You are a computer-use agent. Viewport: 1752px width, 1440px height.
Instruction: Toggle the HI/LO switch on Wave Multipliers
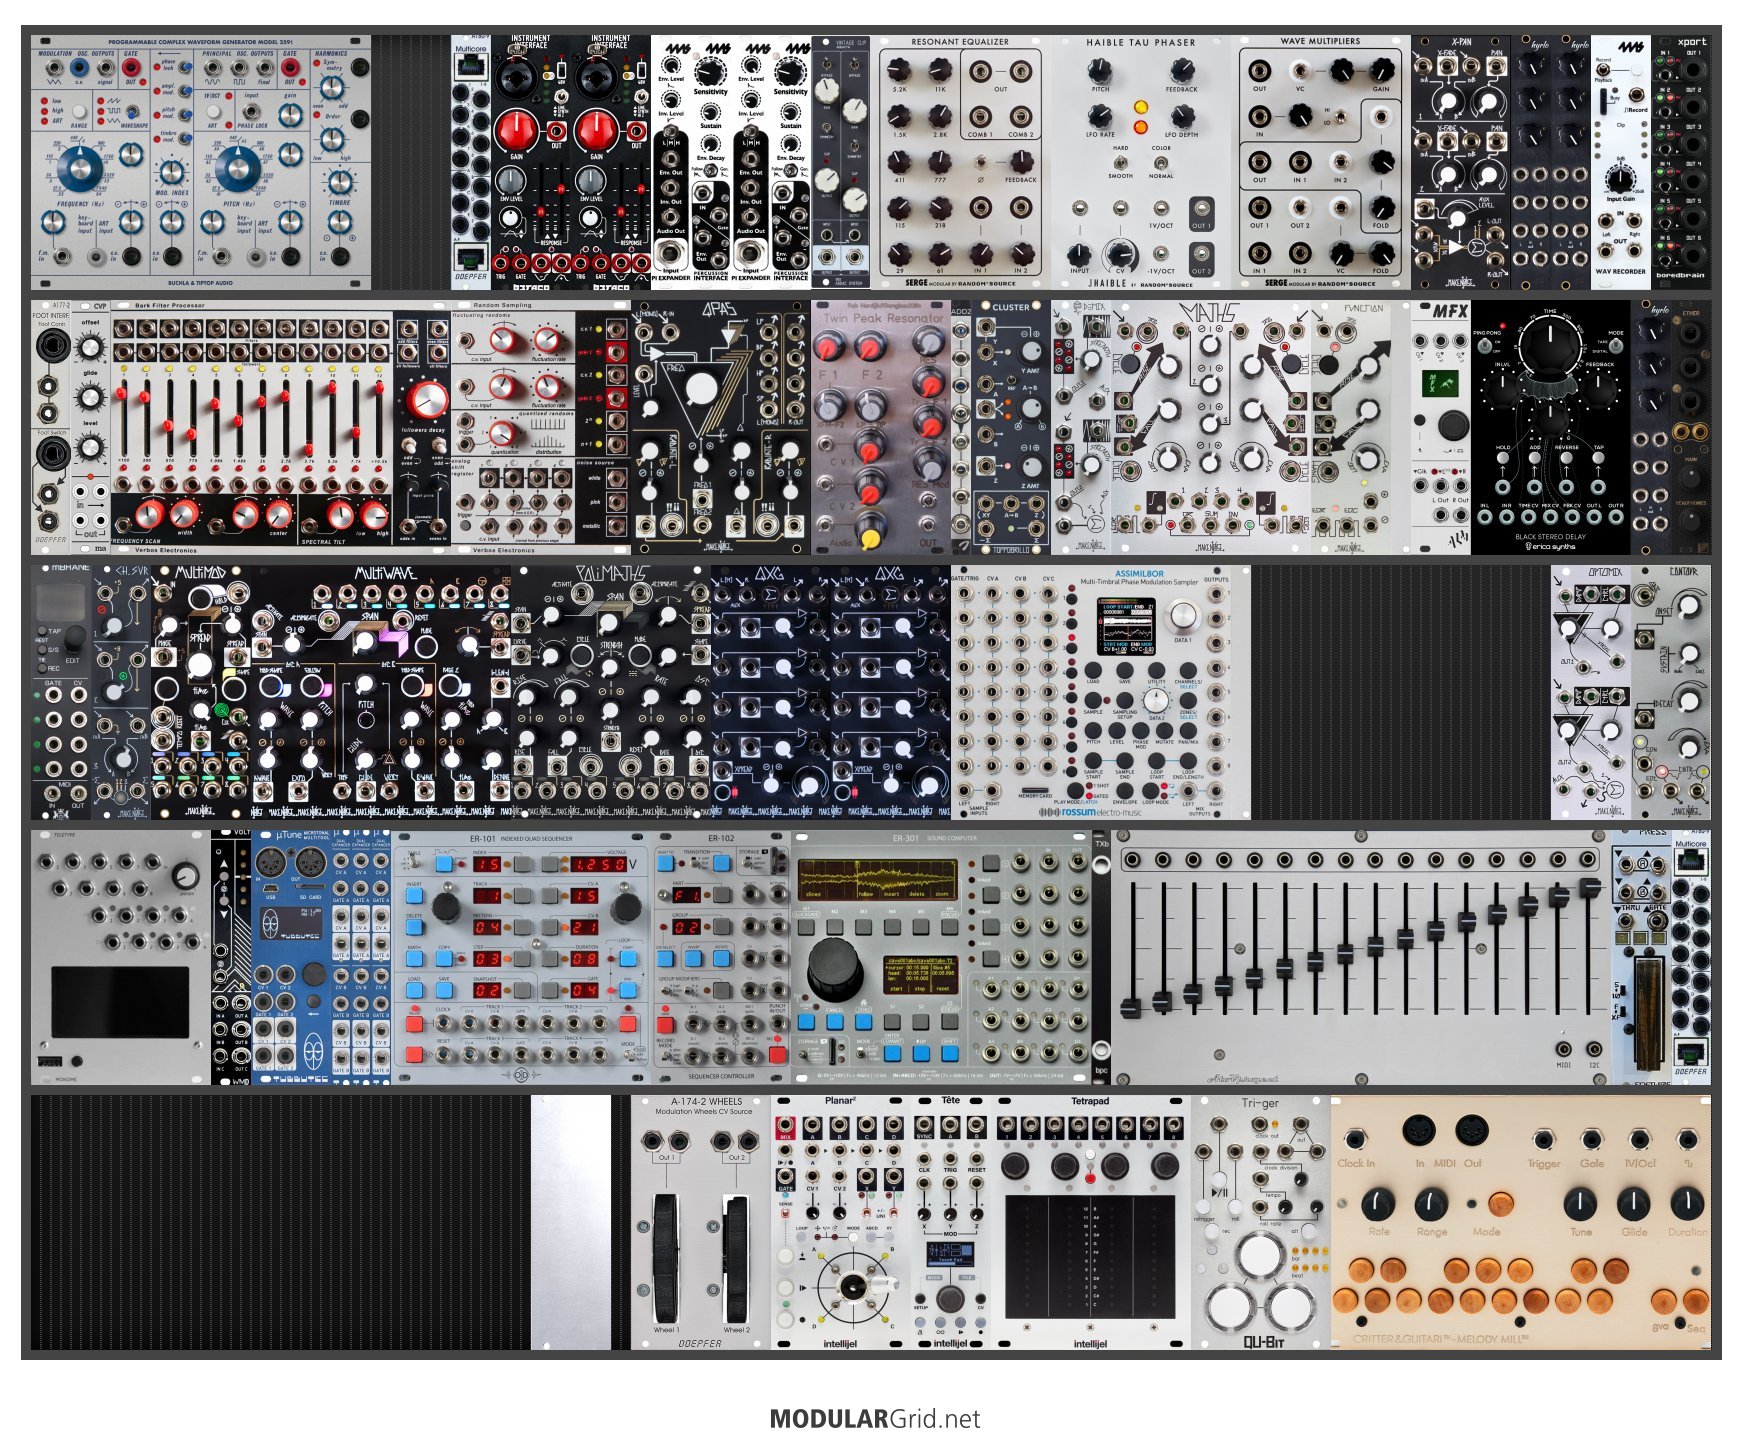click(1340, 117)
